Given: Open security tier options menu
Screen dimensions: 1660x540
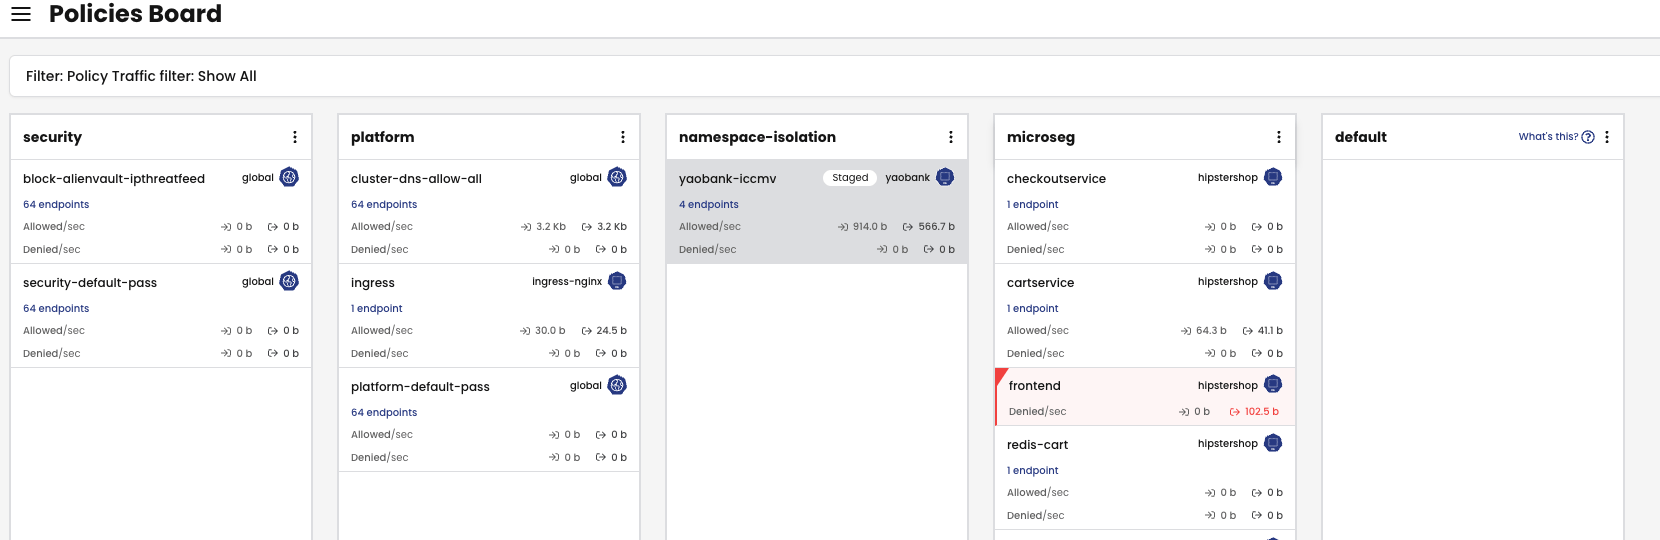Looking at the screenshot, I should pyautogui.click(x=295, y=137).
